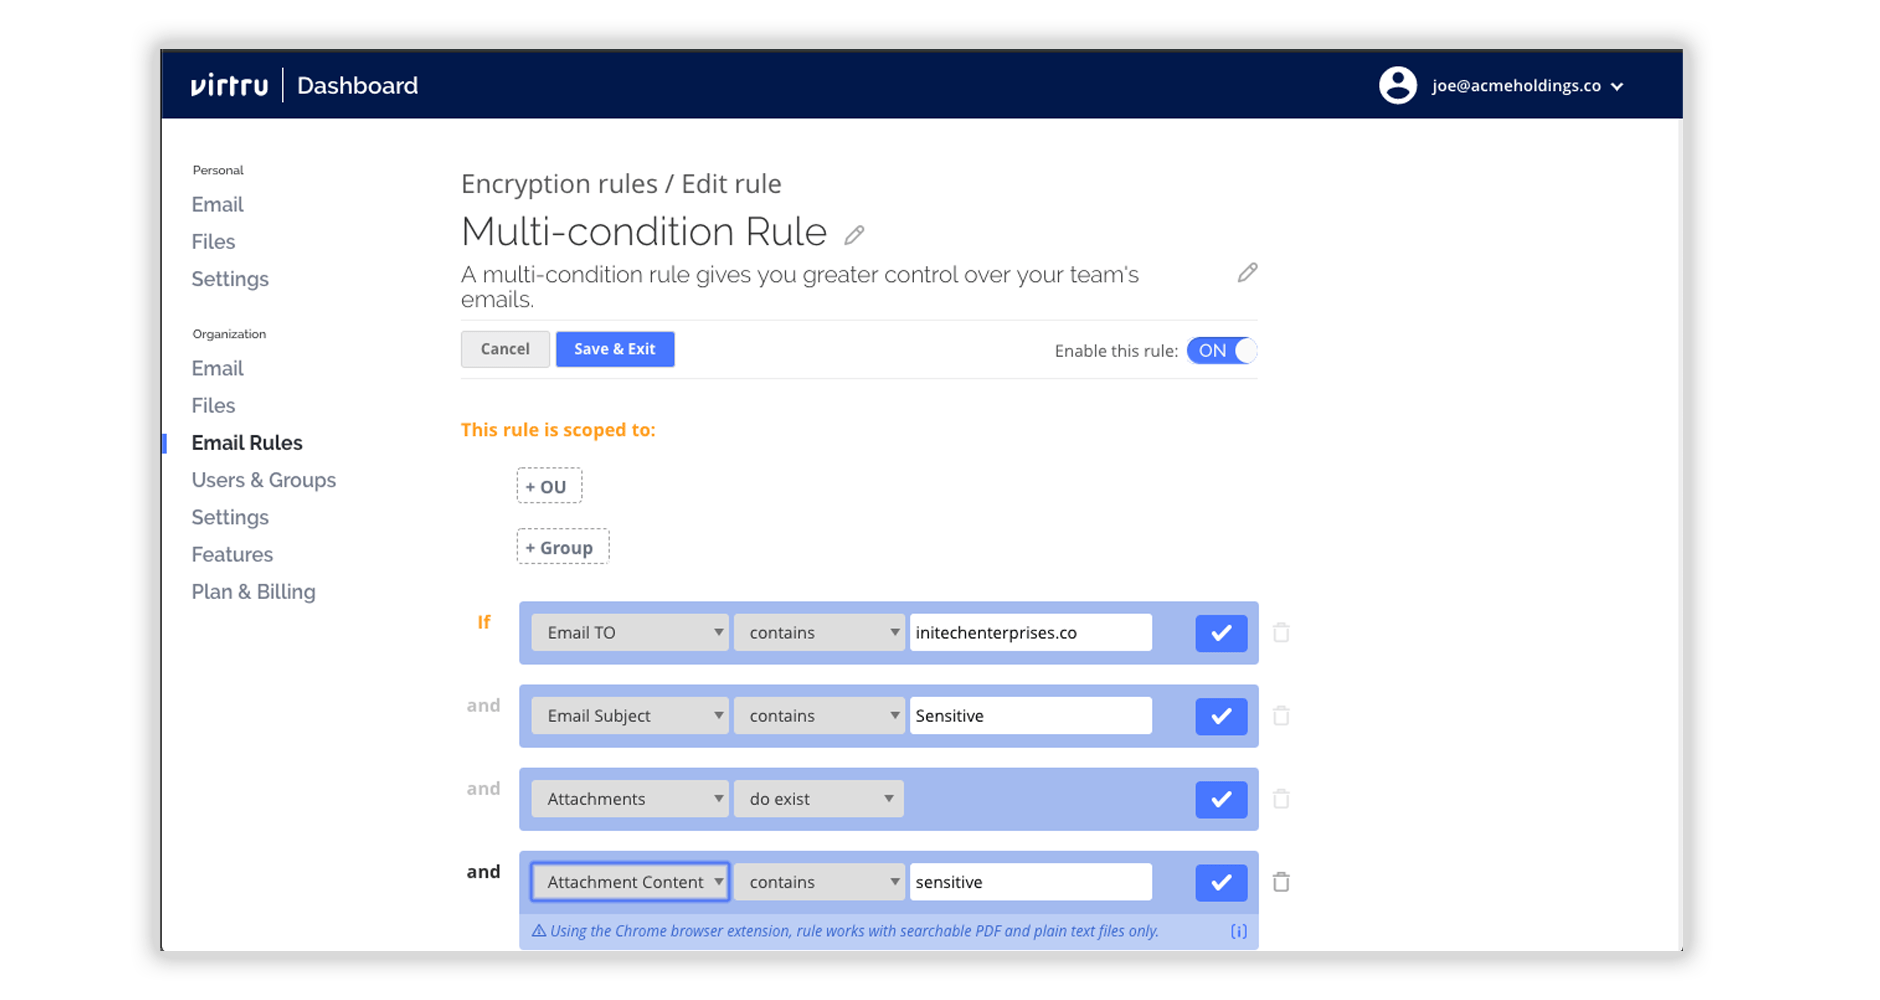Open the Email TO field dropdown
The width and height of the screenshot is (1880, 1000).
(x=630, y=633)
